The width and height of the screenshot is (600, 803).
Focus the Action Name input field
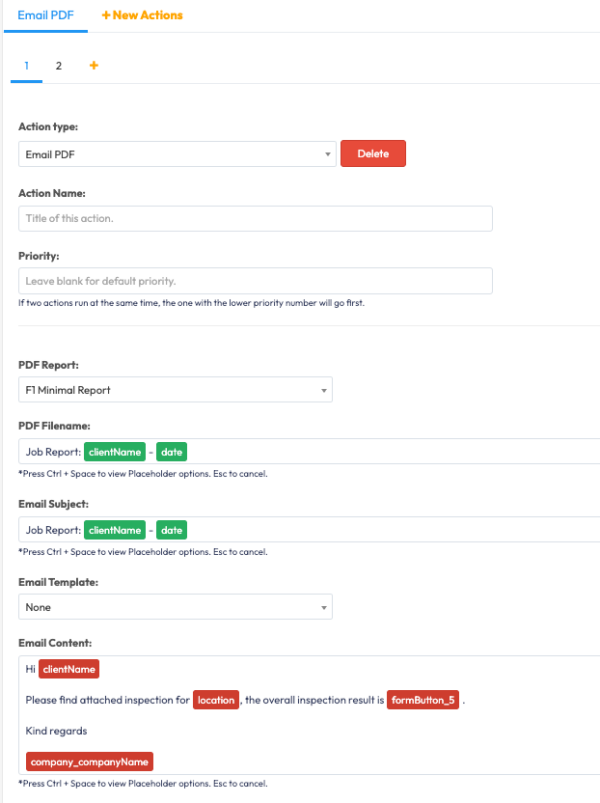coord(255,219)
